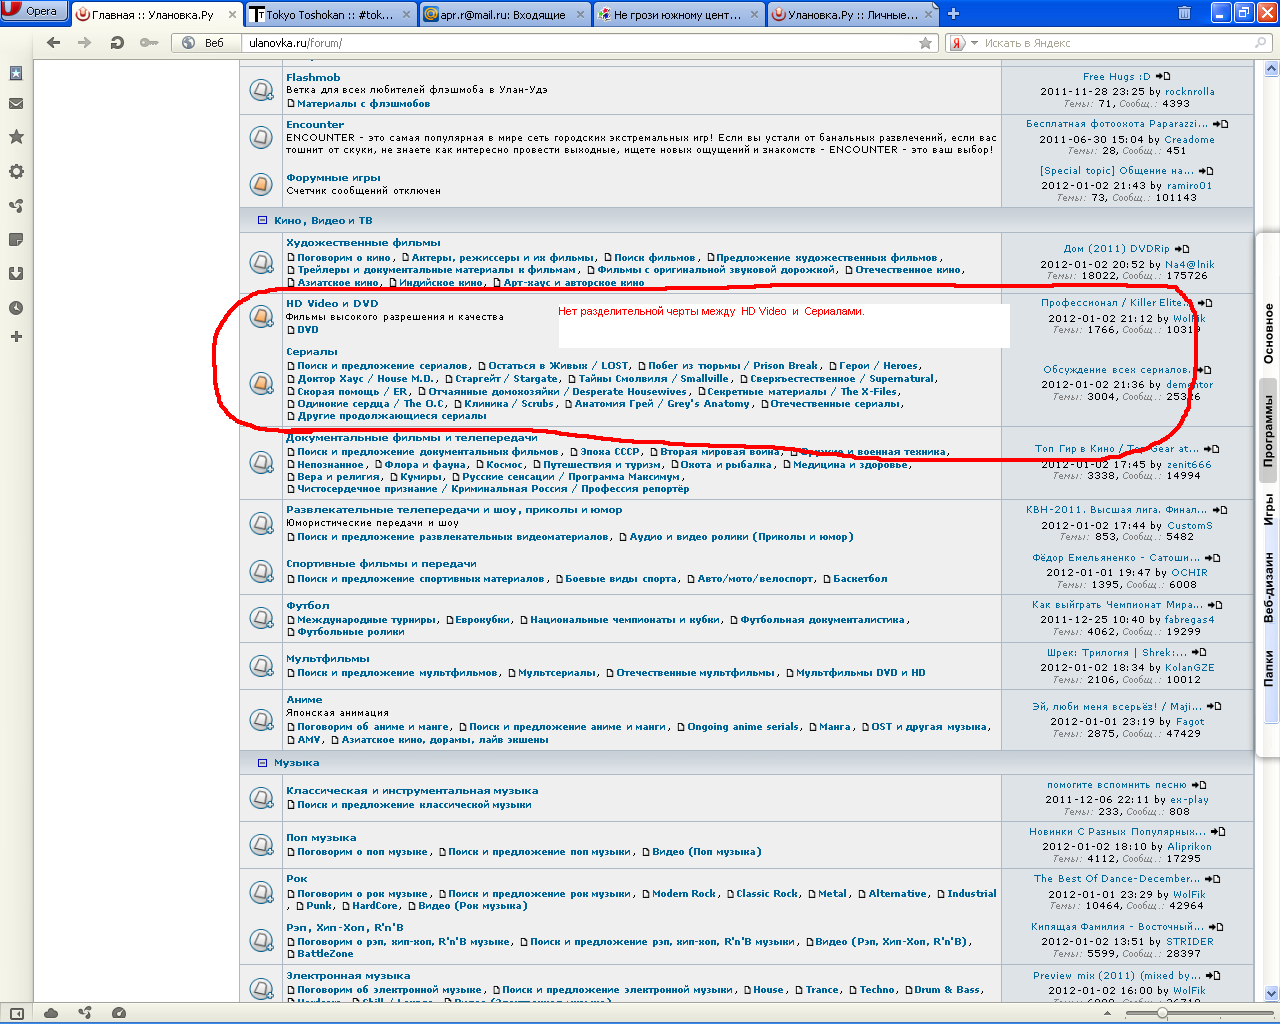Open the History clock panel in sidebar
The height and width of the screenshot is (1024, 1280).
16,308
